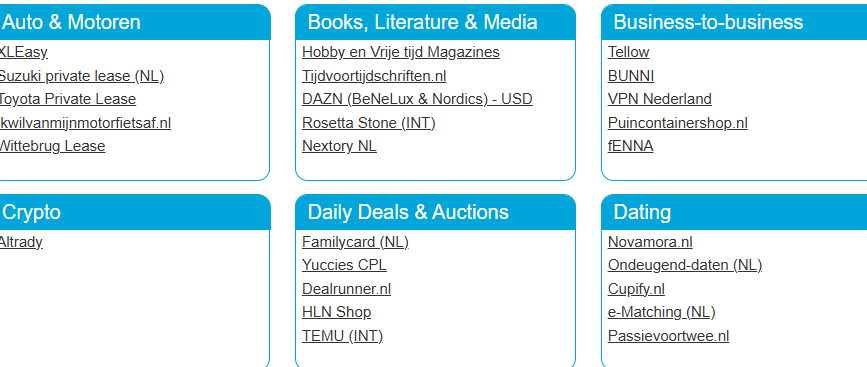
Task: Open the Dealrunner.nl link
Action: point(346,289)
